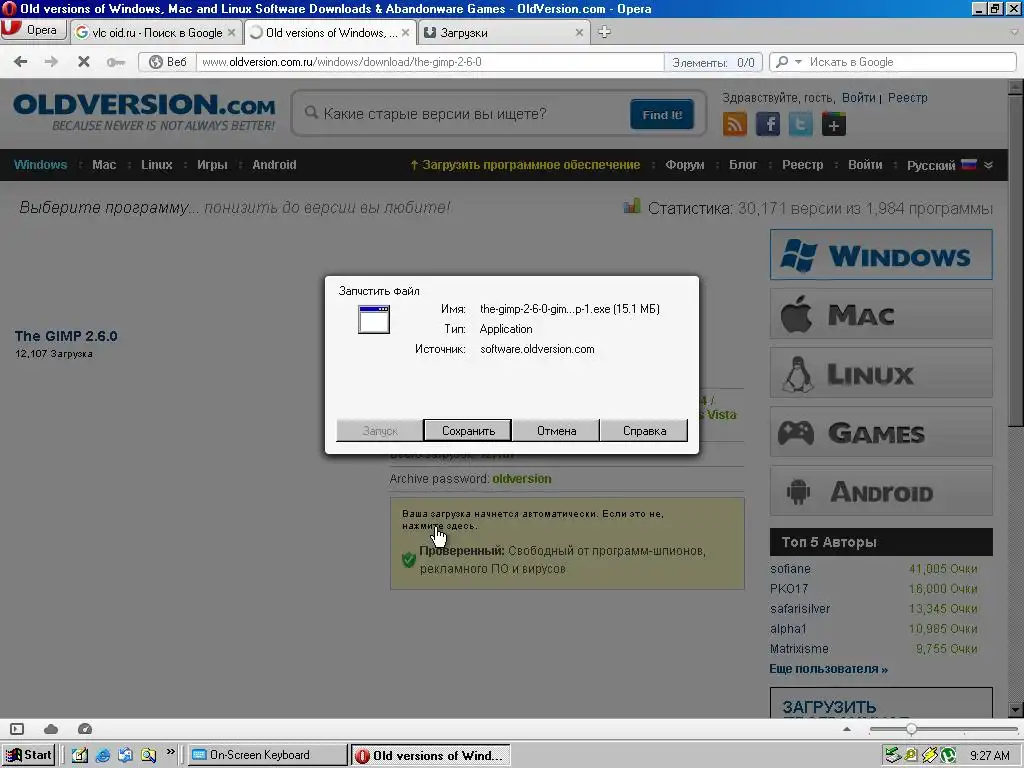This screenshot has height=768, width=1024.
Task: Expand the Русский language dropdown
Action: [x=950, y=165]
